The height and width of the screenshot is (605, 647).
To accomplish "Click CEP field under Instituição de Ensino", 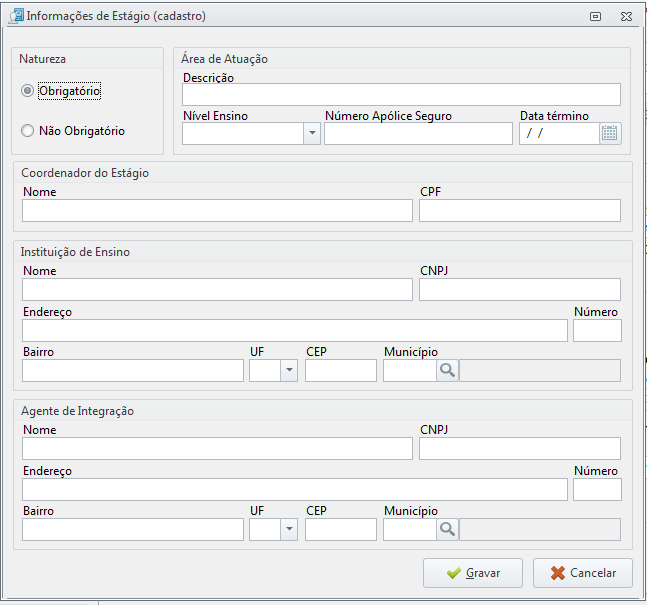I will (x=341, y=371).
